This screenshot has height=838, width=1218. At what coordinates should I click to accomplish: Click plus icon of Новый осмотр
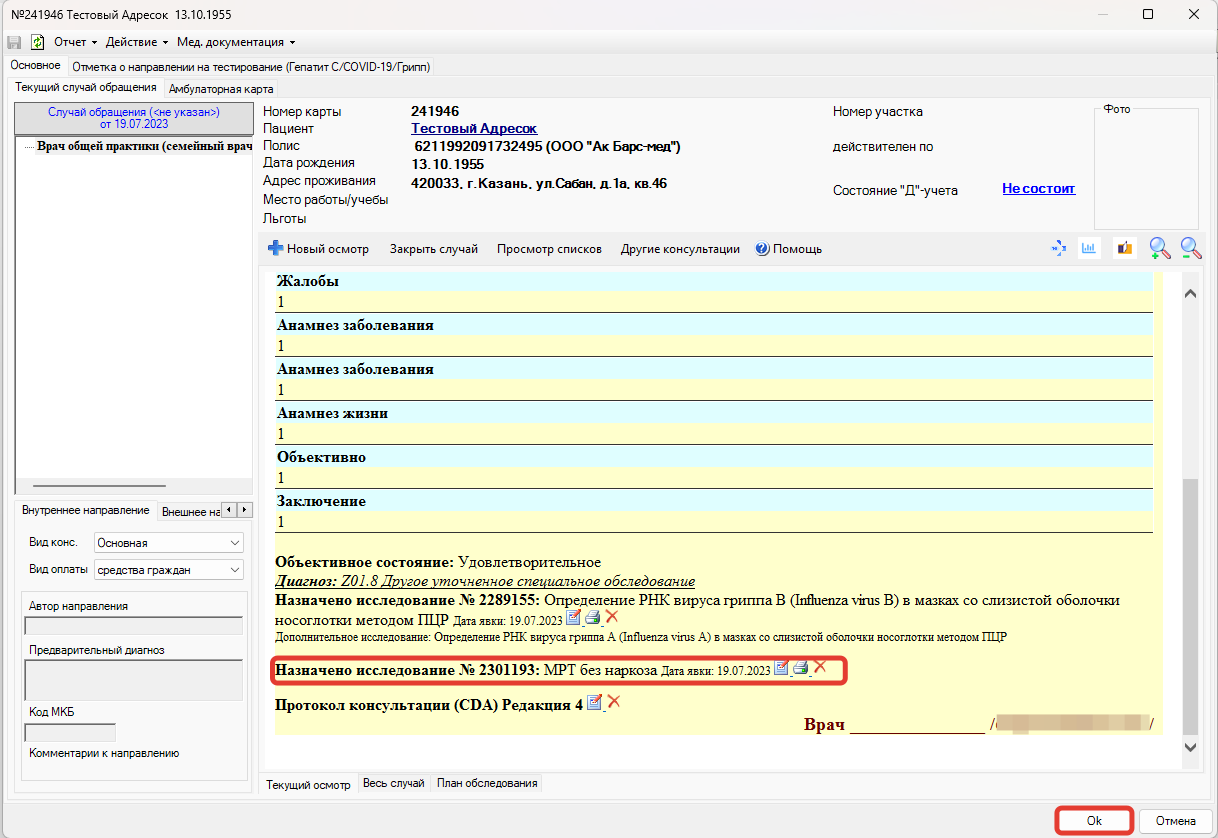(x=275, y=248)
